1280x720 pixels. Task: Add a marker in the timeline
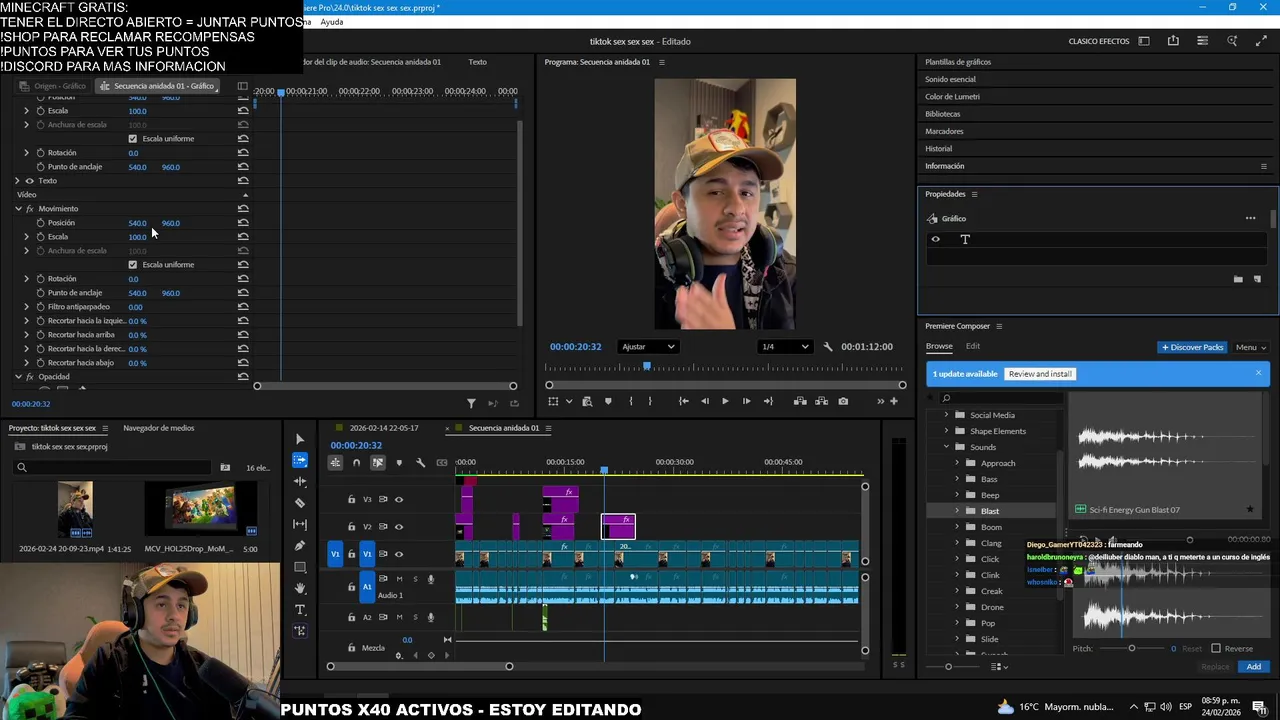(x=399, y=463)
